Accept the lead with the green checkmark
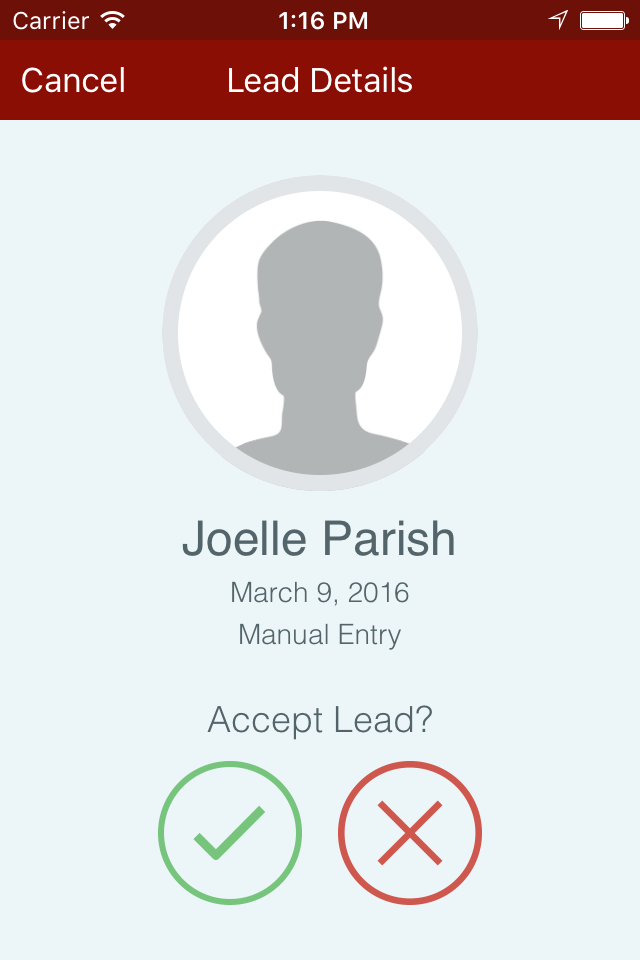This screenshot has height=960, width=640. point(230,833)
